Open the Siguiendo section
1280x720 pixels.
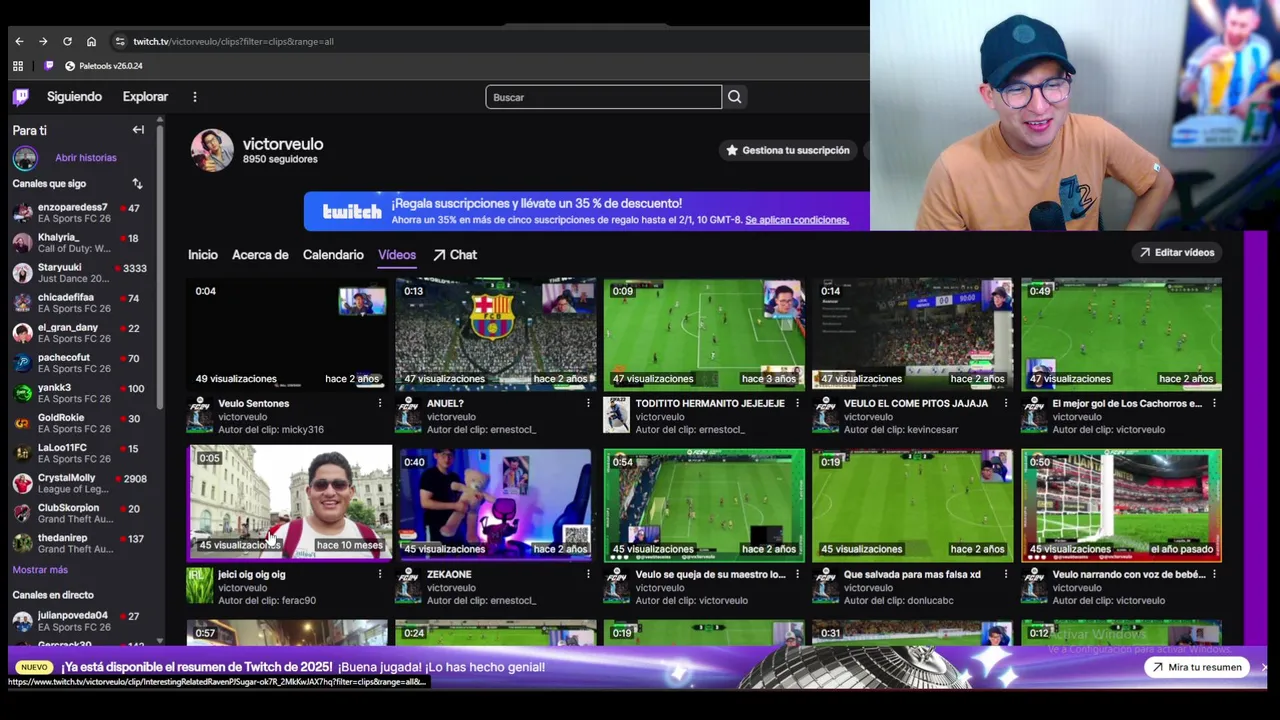click(74, 97)
